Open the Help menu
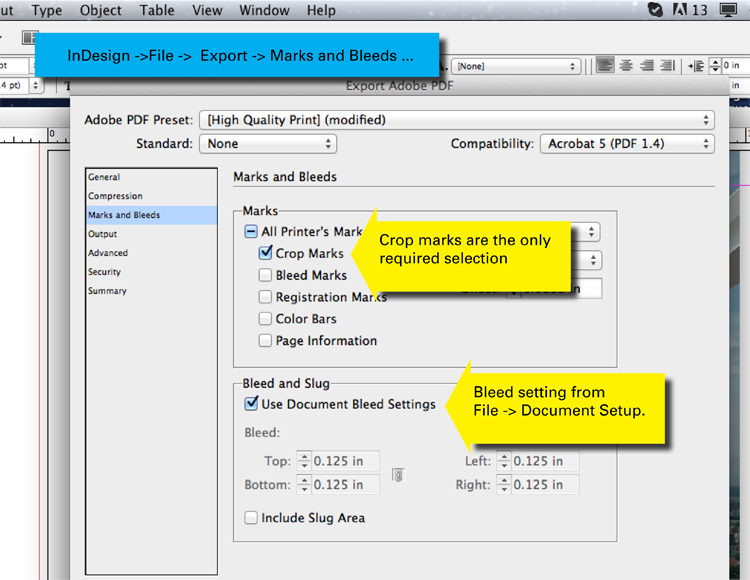Screen dimensions: 750x580 tap(321, 10)
